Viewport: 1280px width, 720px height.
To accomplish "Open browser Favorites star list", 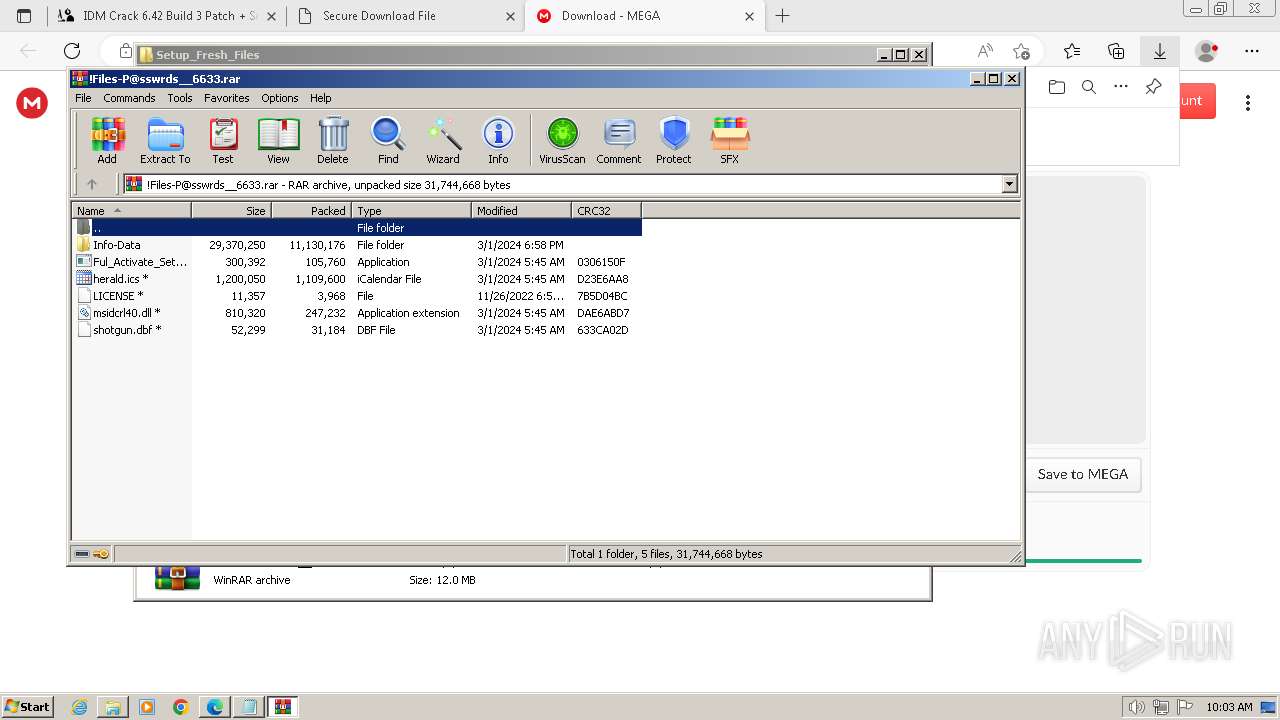I will (x=1072, y=51).
